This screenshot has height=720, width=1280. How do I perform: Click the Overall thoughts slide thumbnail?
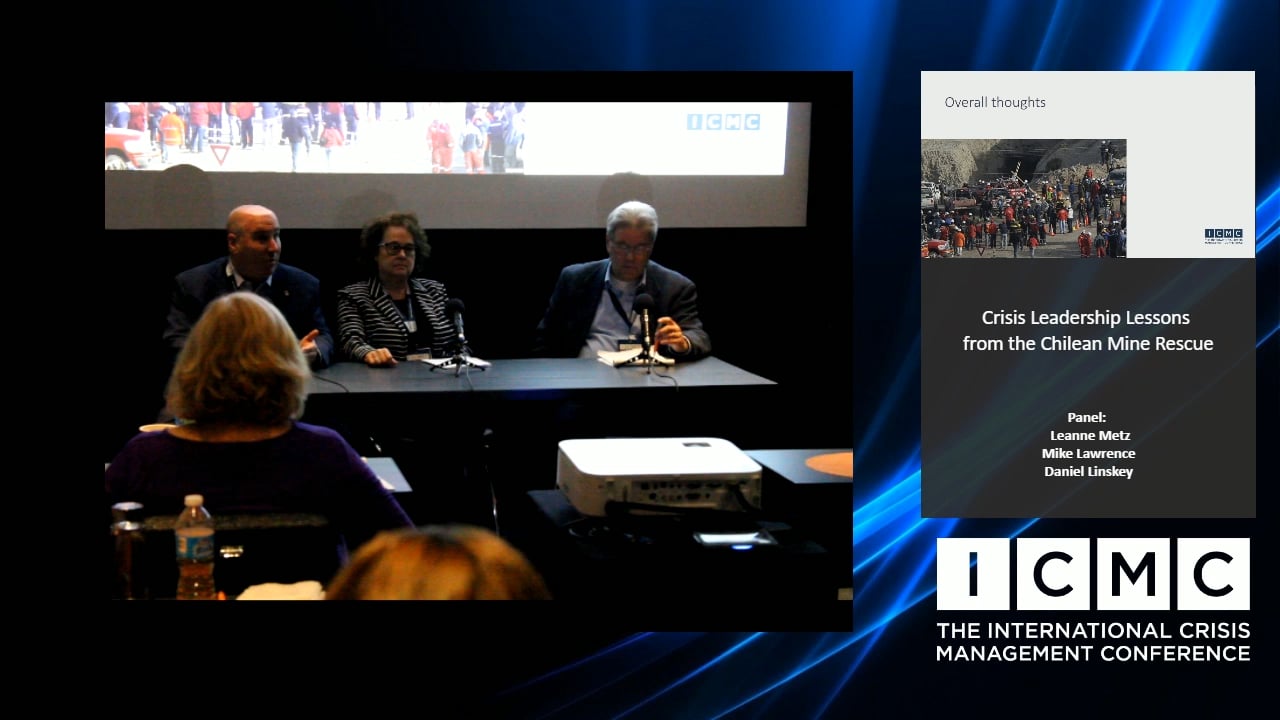(x=1088, y=164)
